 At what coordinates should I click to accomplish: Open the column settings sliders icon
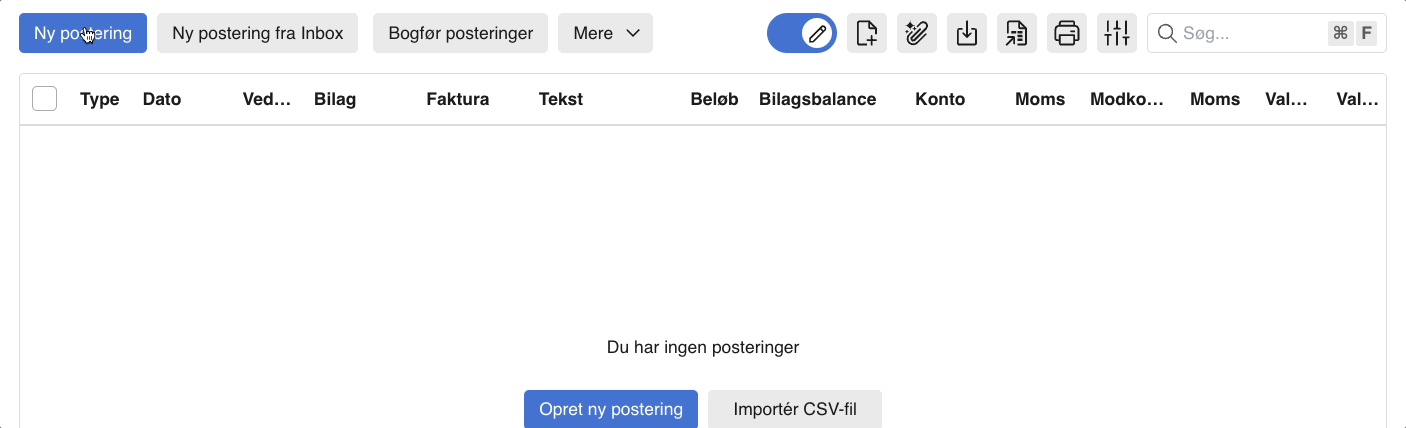1117,33
